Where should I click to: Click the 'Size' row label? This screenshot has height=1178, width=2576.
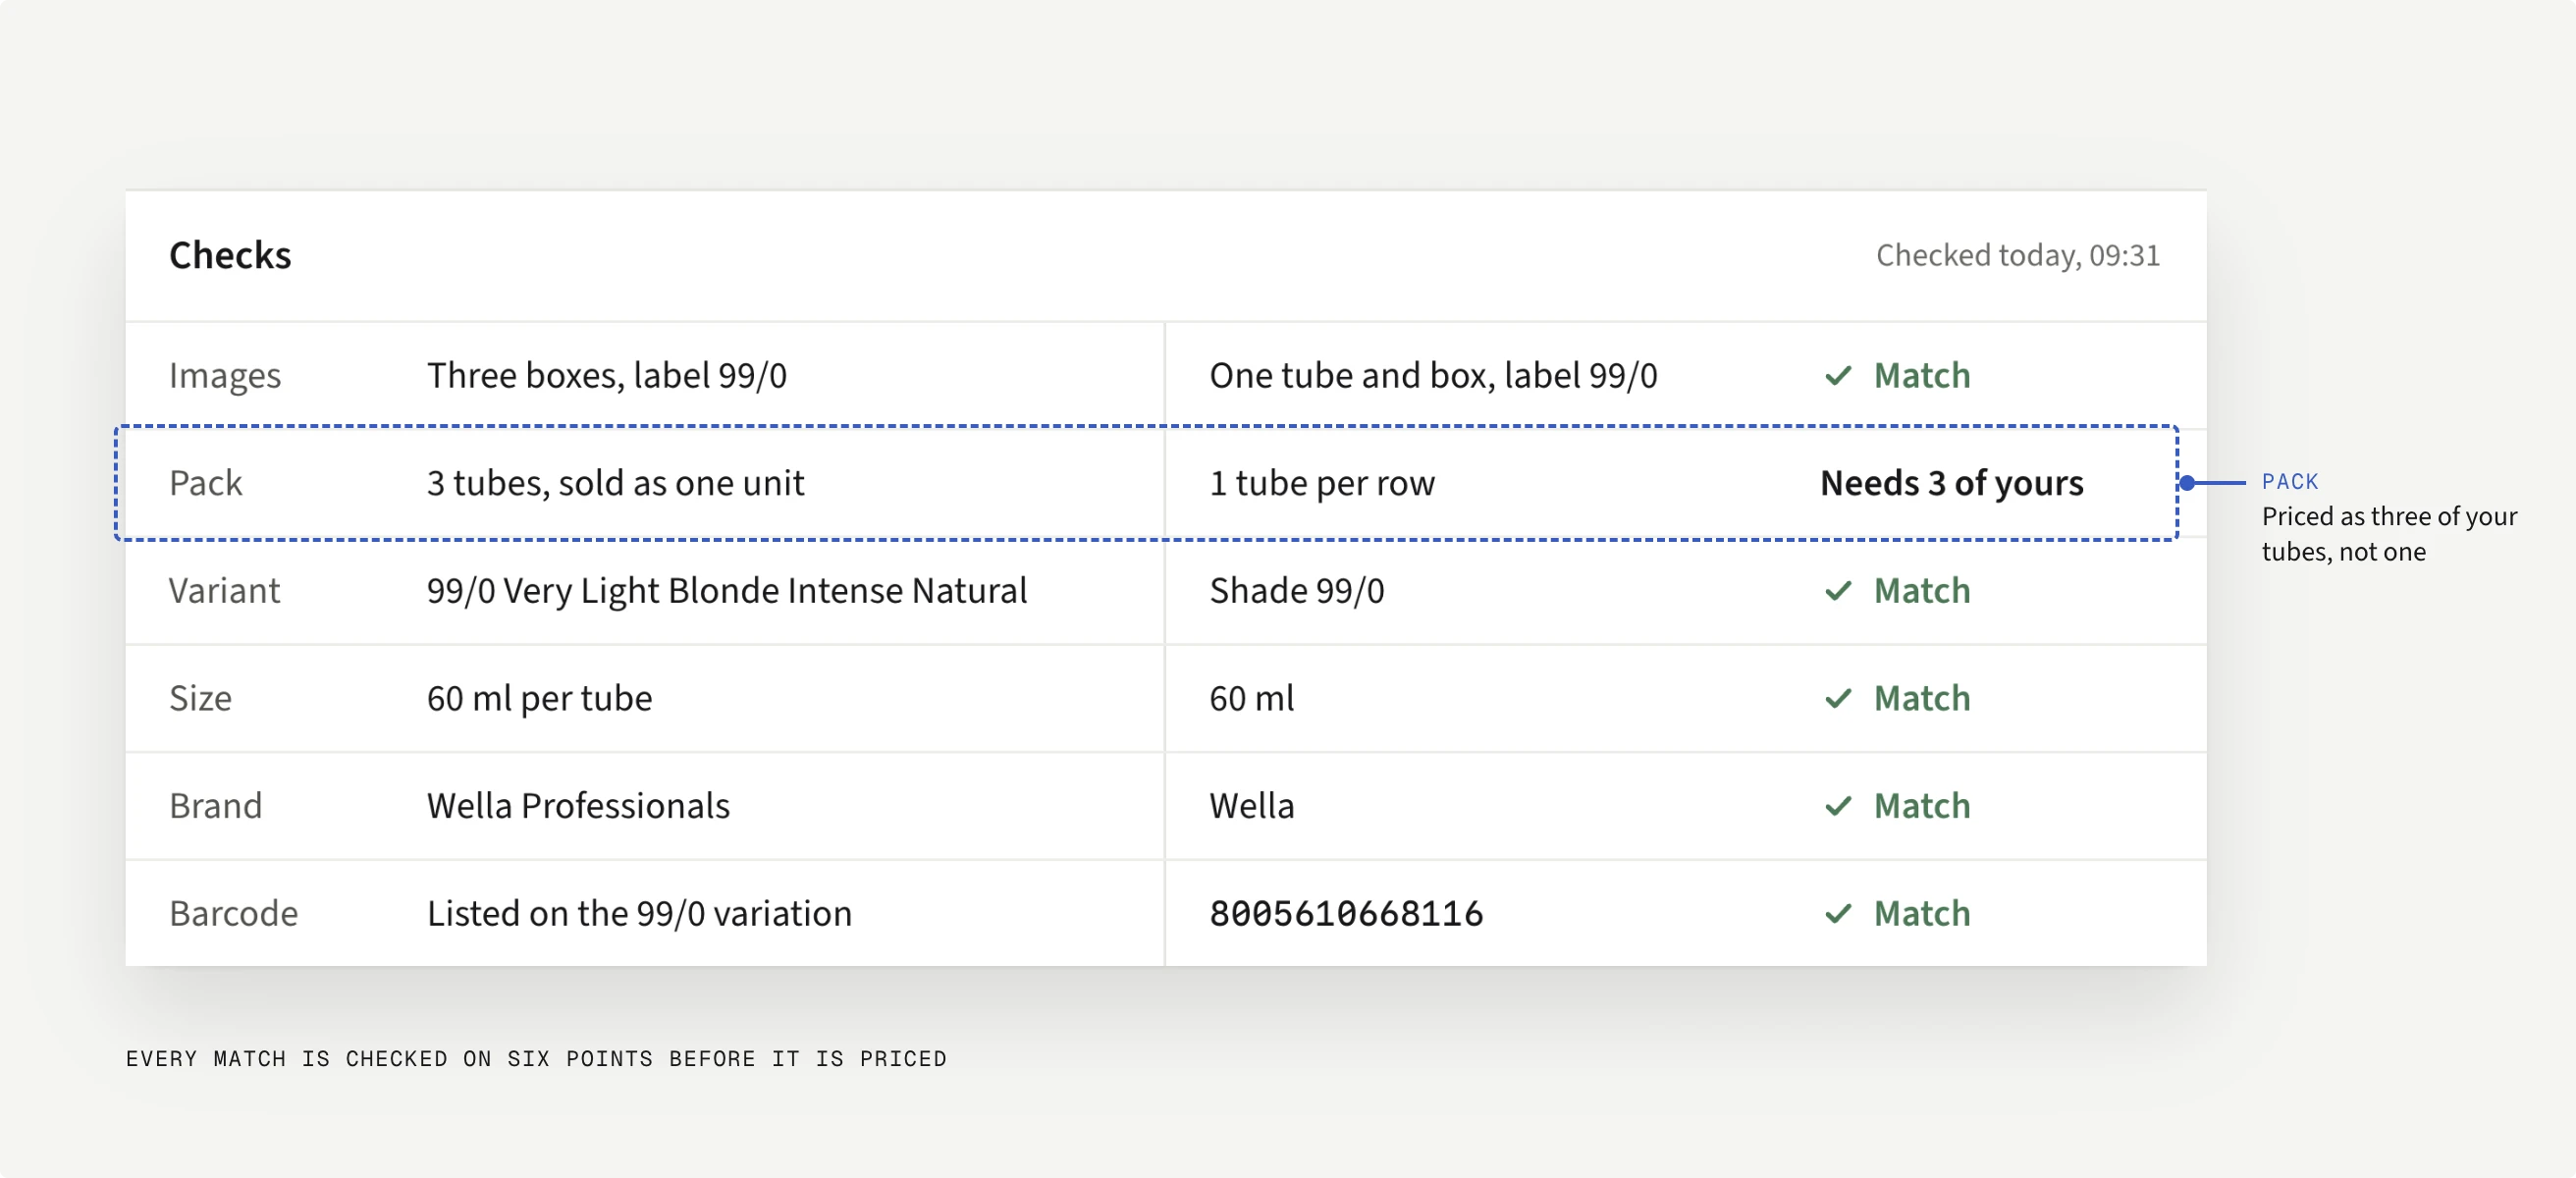tap(200, 698)
